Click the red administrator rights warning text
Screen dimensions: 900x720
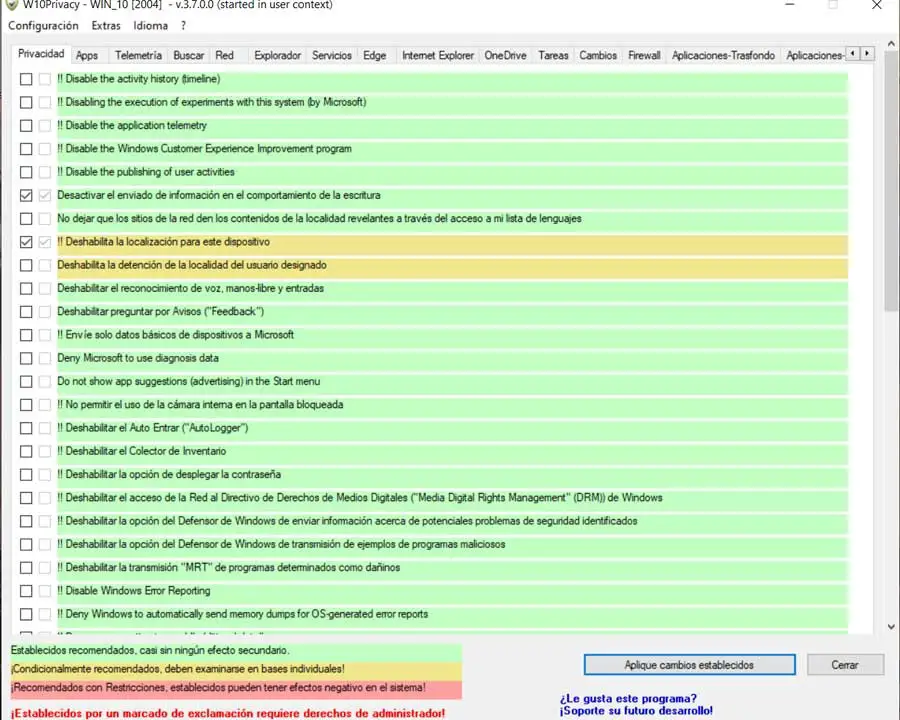point(228,713)
